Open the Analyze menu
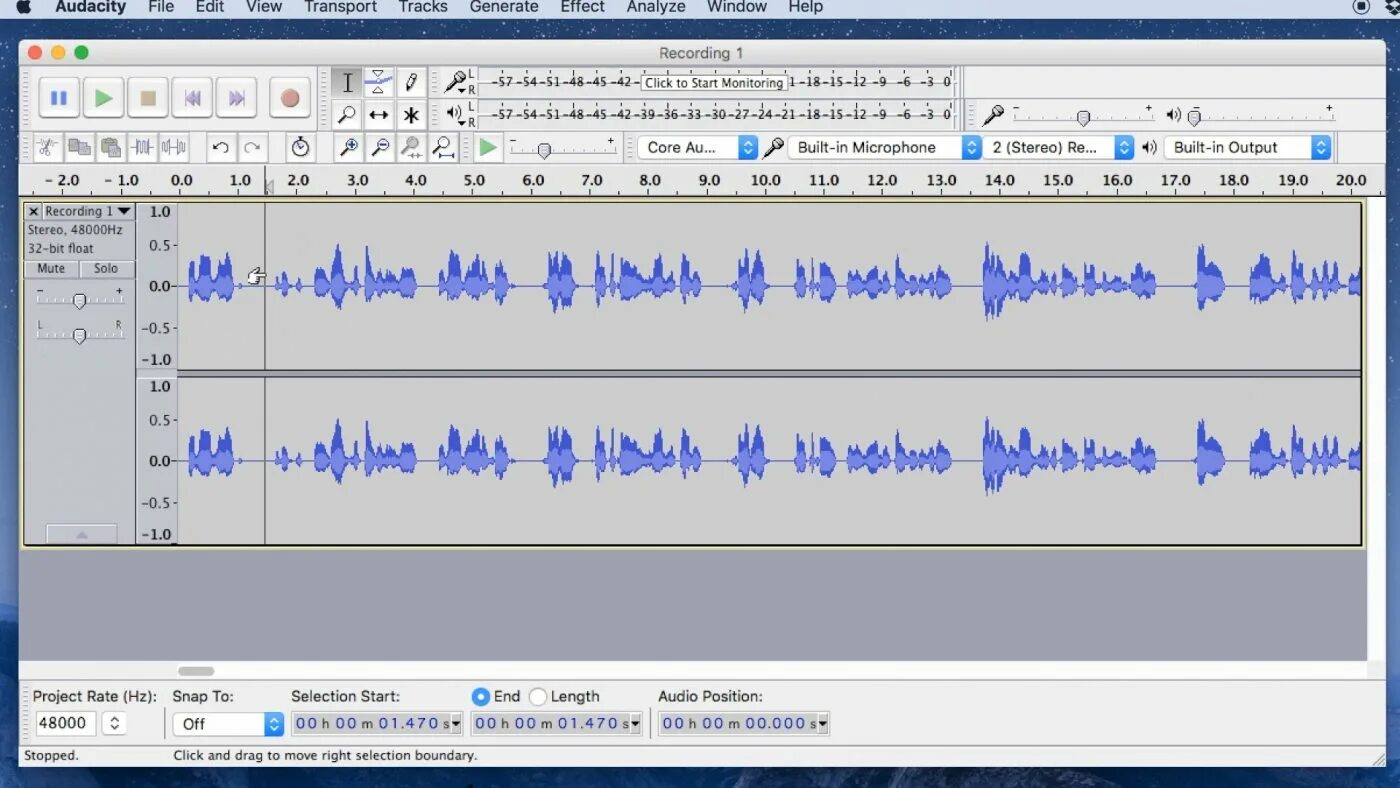 click(656, 7)
